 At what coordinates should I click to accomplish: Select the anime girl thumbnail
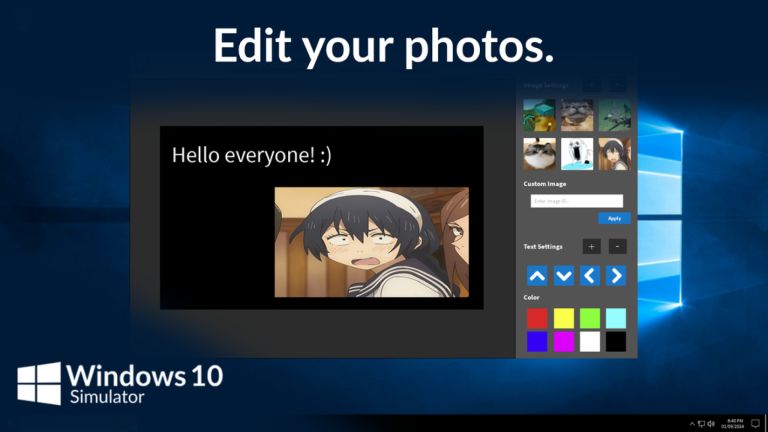(615, 154)
